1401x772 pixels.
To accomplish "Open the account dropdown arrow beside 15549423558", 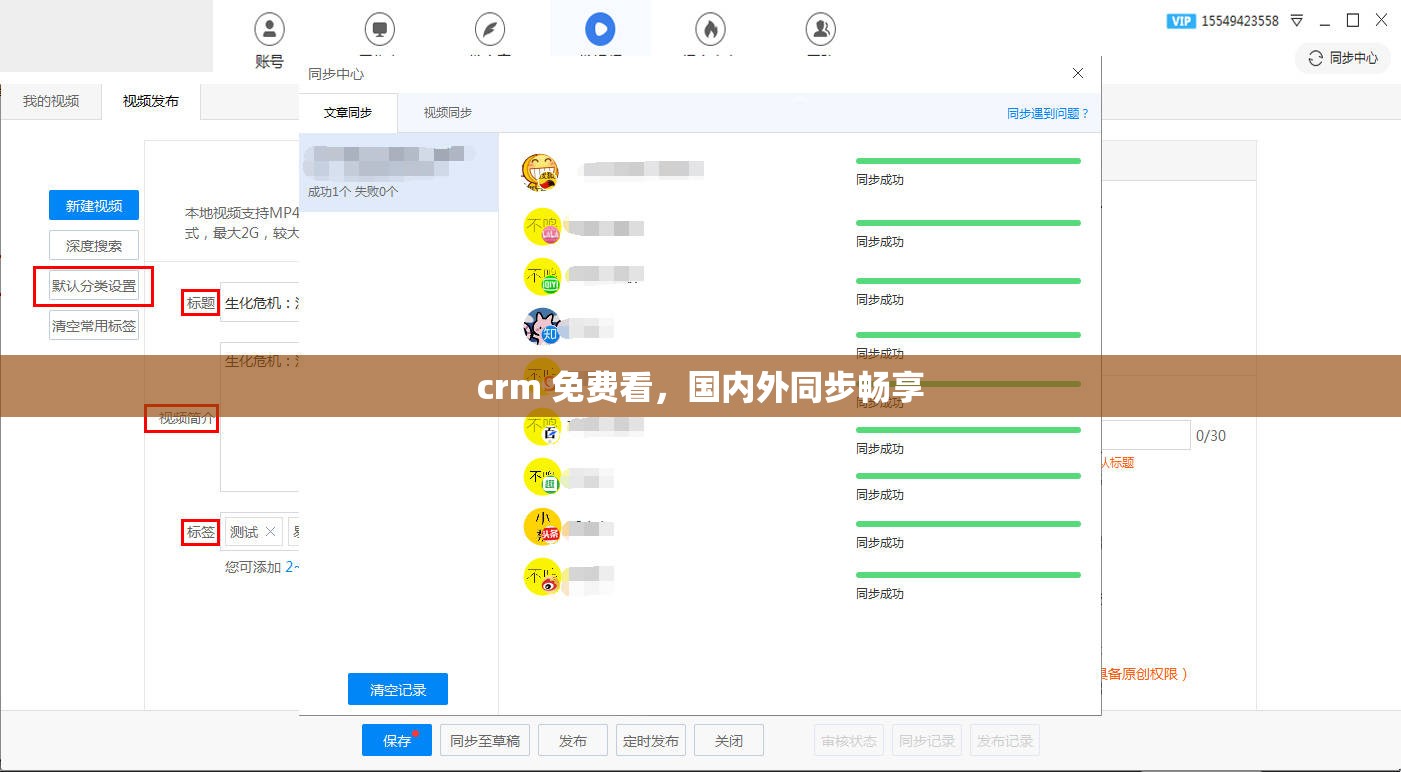I will [1296, 20].
